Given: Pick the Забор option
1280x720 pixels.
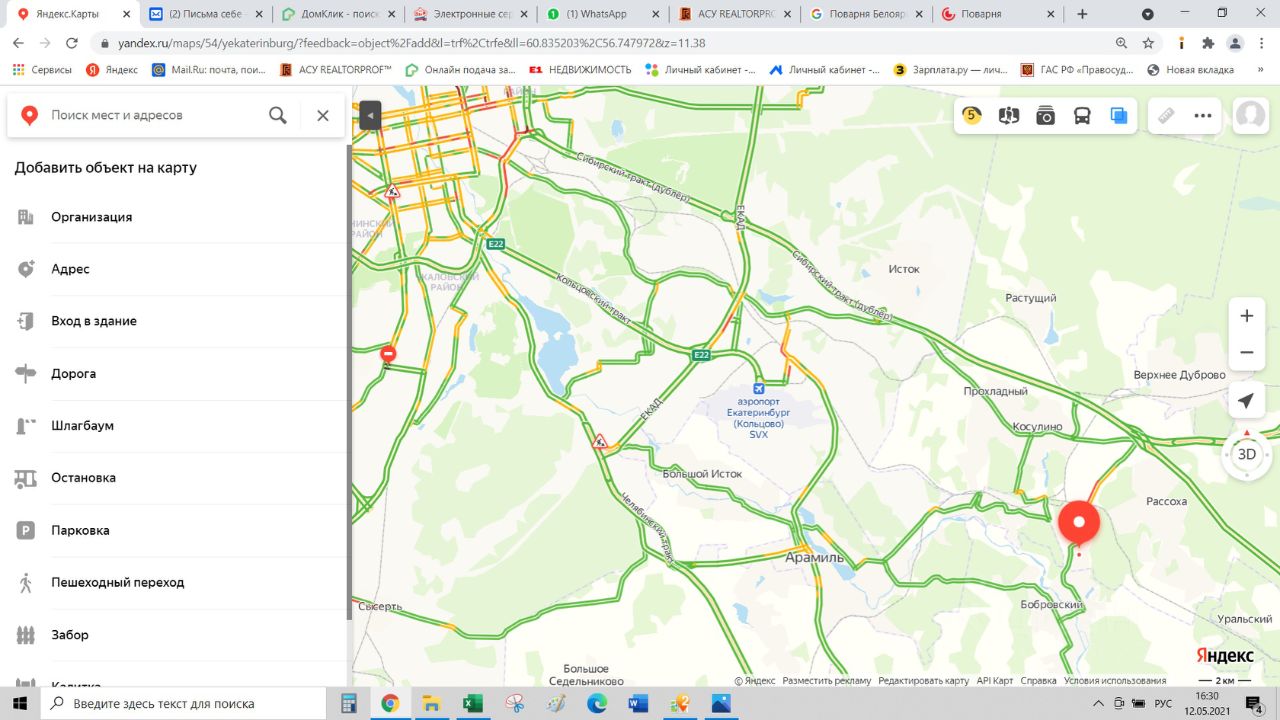Looking at the screenshot, I should (176, 635).
